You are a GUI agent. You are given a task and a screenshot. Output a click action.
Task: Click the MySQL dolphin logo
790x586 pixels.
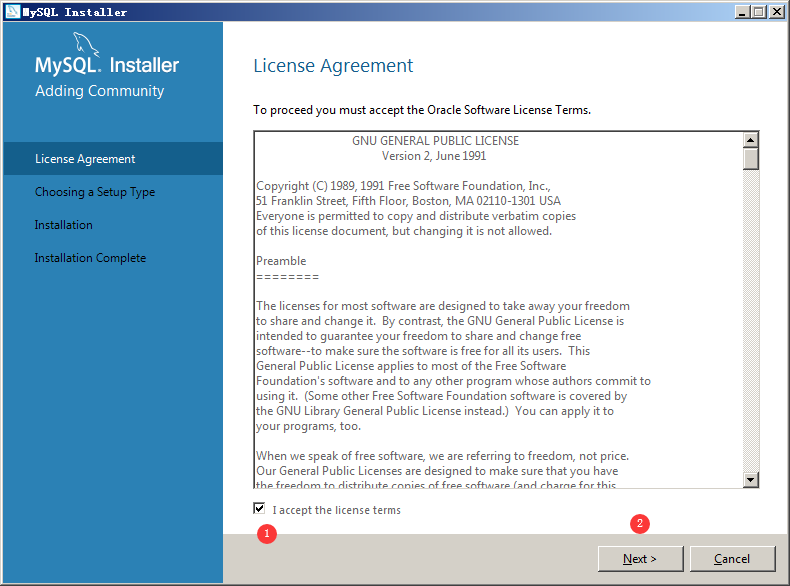[x=86, y=43]
